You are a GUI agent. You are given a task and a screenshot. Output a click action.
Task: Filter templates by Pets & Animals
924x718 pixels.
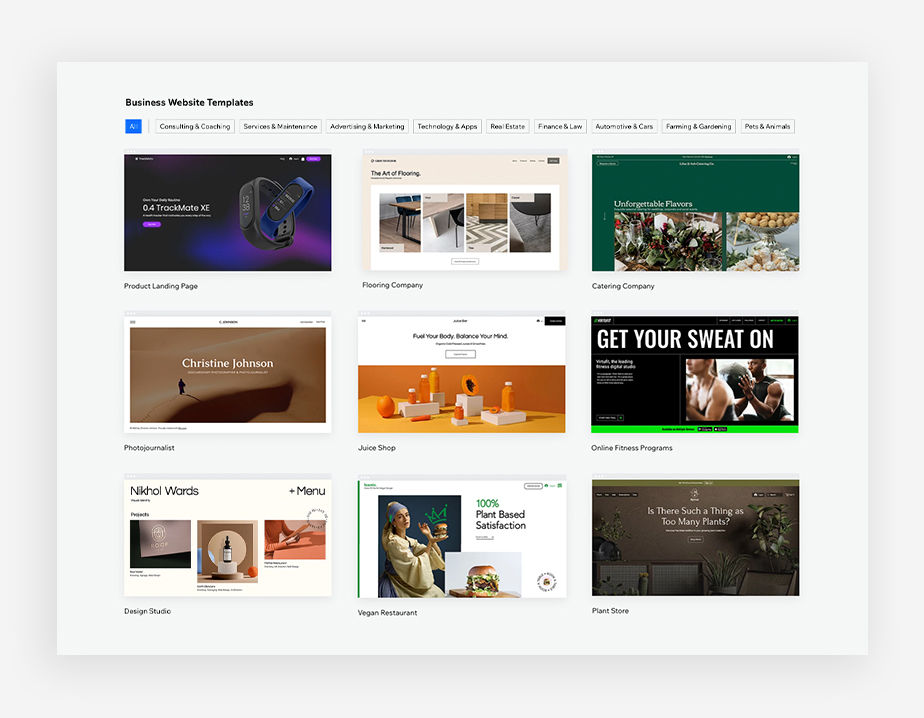pyautogui.click(x=767, y=126)
